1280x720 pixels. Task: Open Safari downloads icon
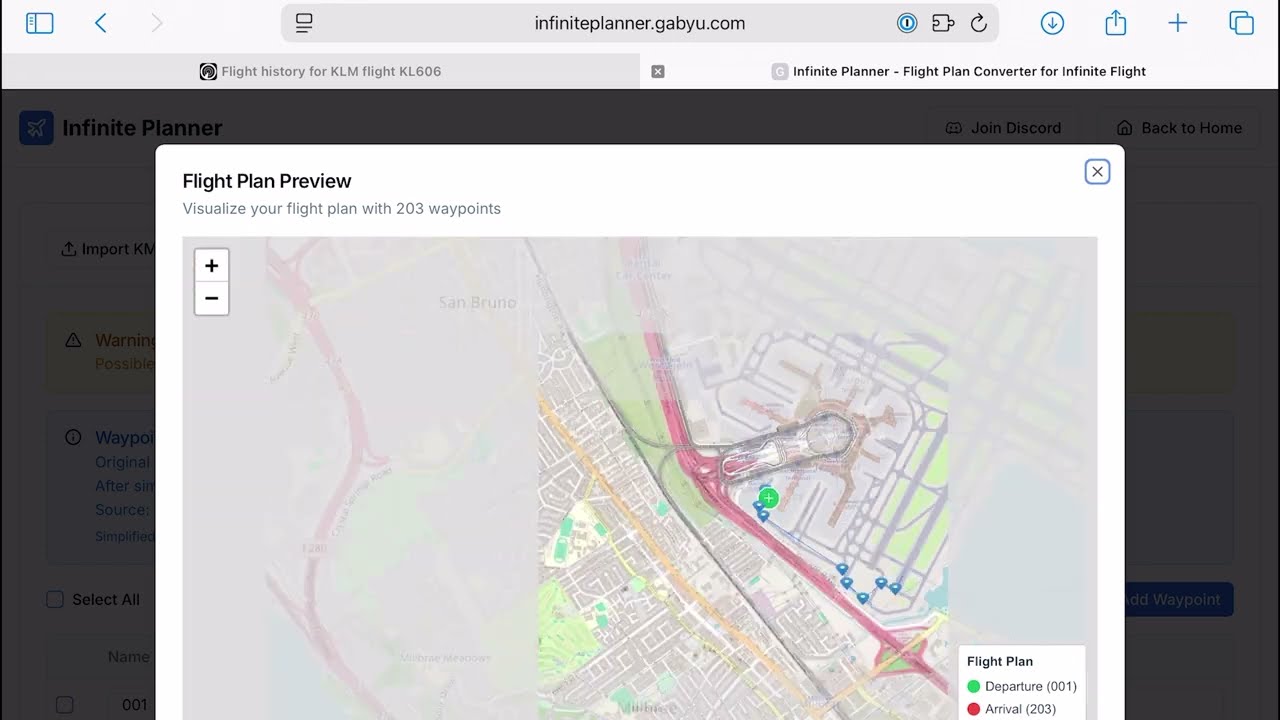click(x=1052, y=23)
